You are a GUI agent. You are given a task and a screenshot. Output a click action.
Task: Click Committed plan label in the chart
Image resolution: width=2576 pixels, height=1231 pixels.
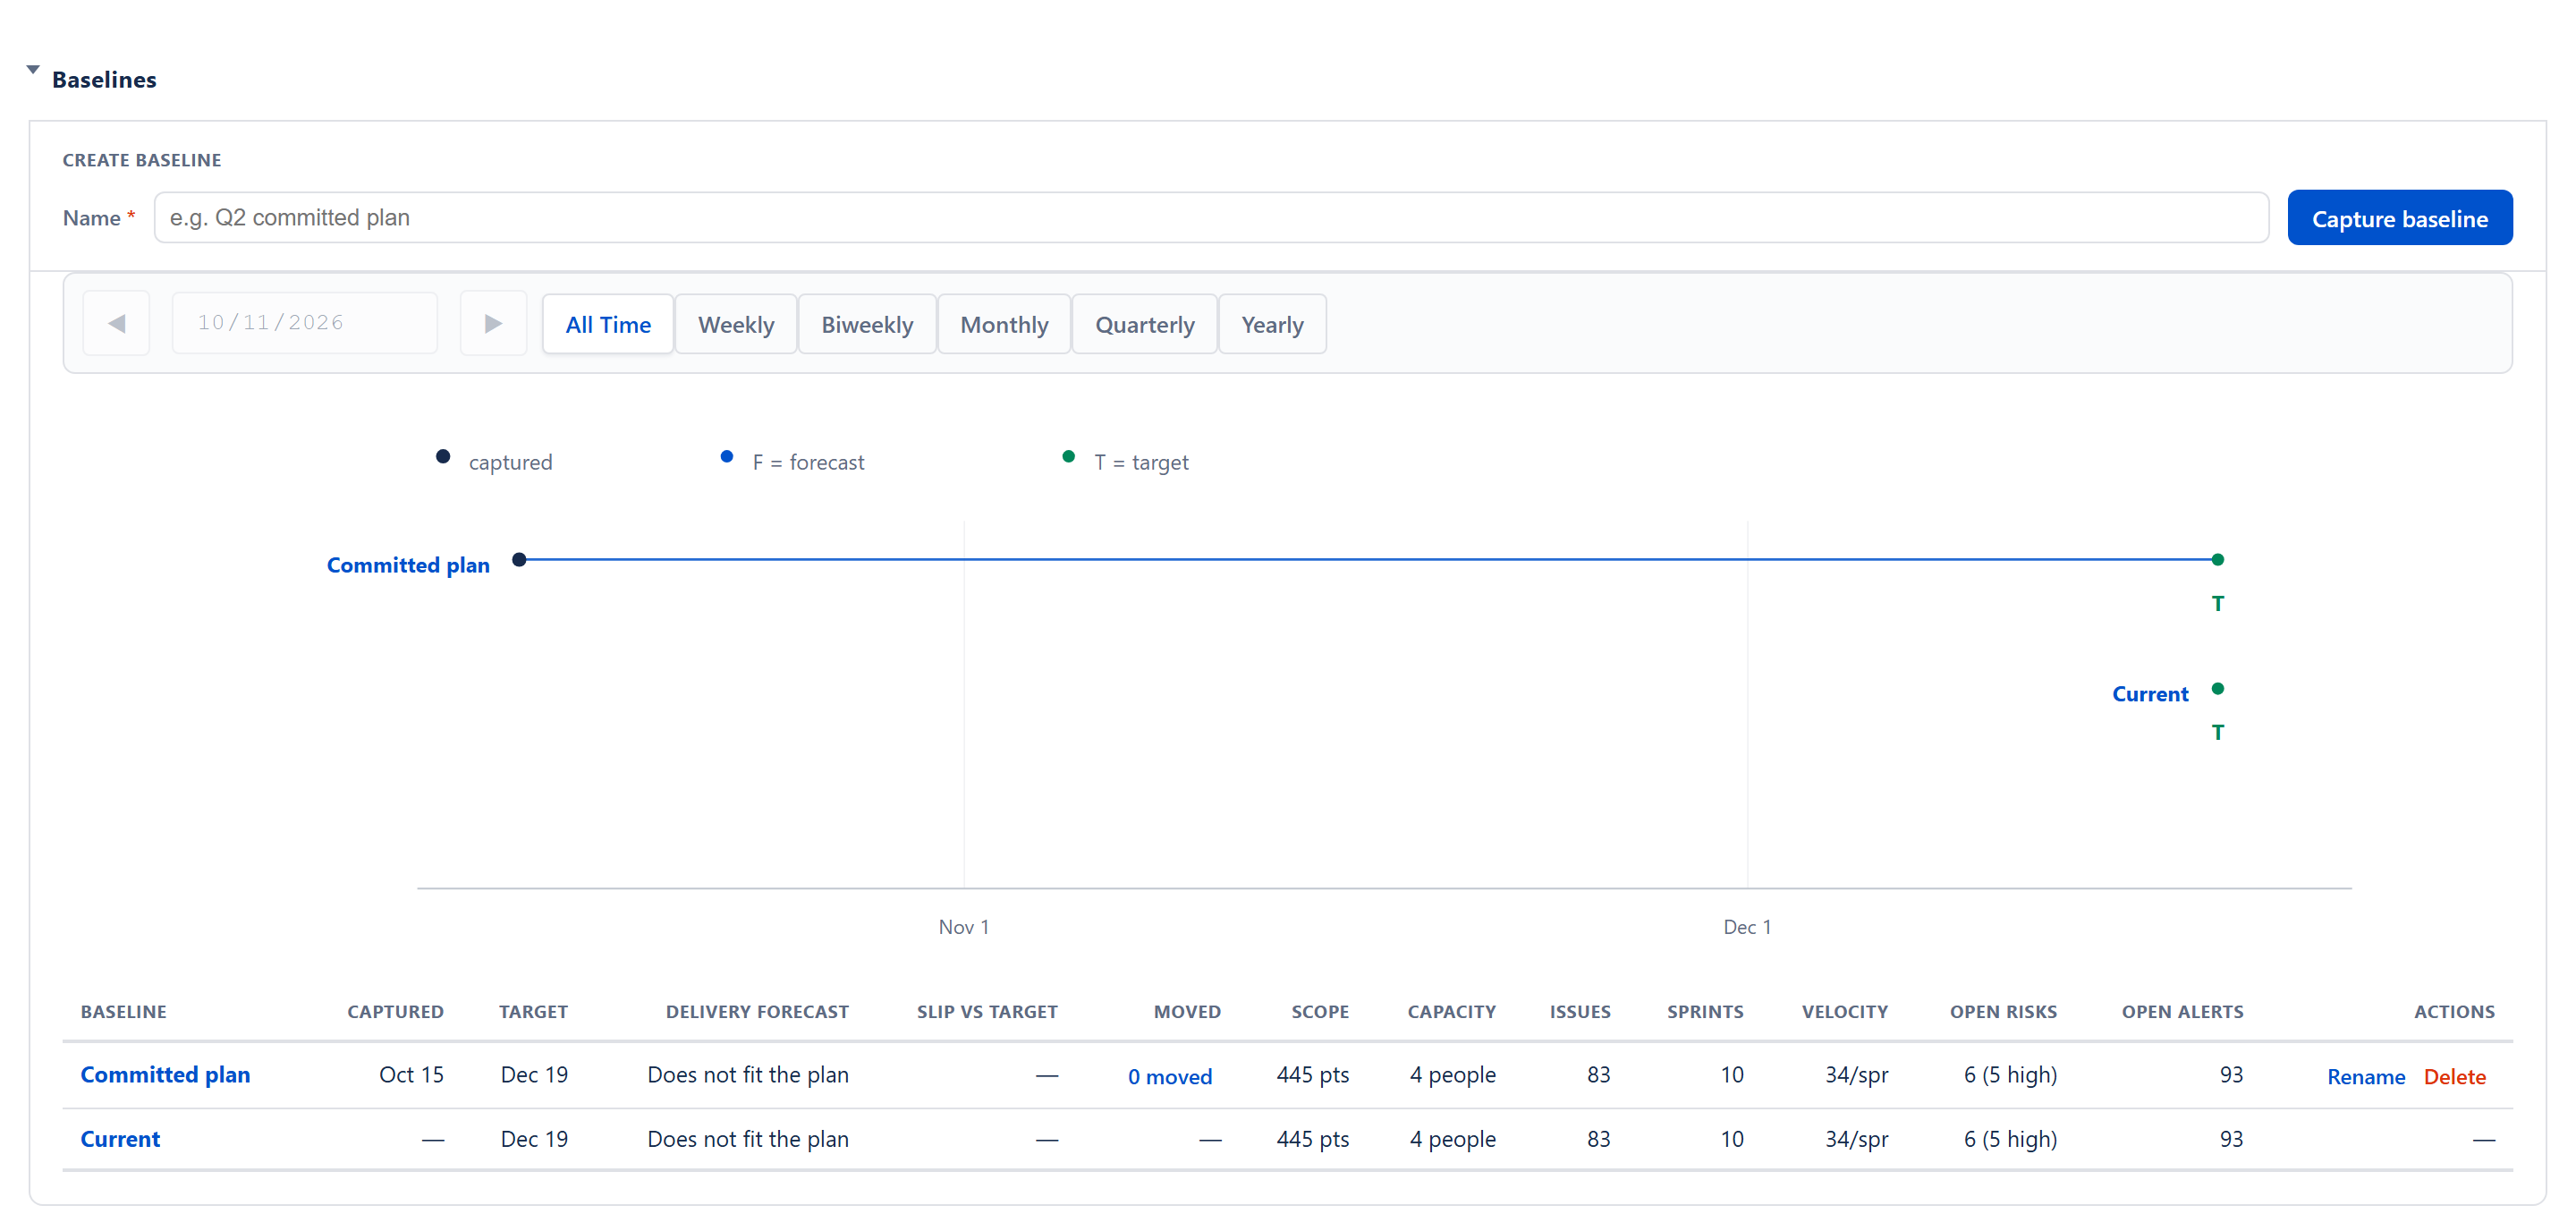408,565
